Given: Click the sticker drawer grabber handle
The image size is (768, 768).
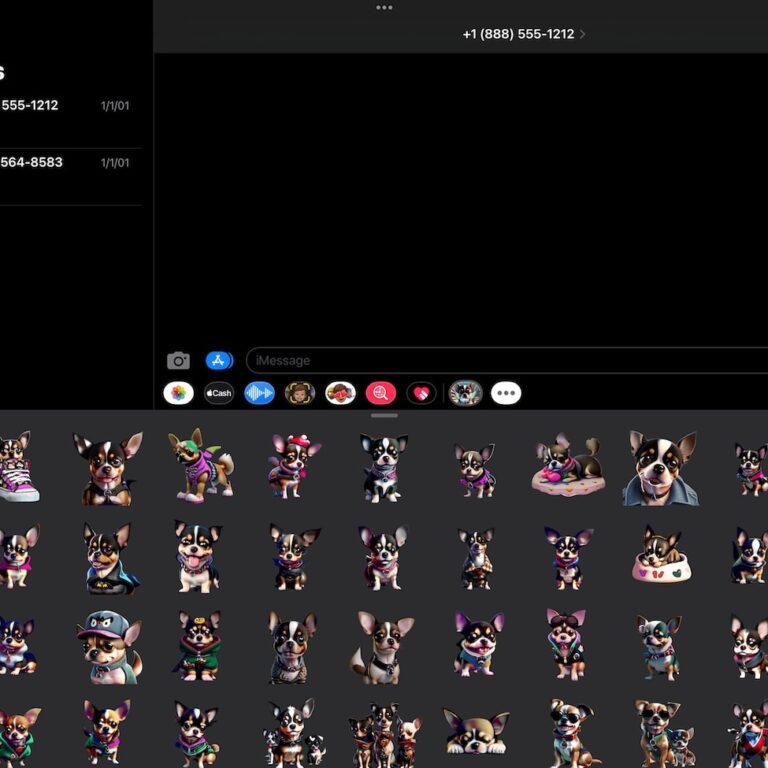Looking at the screenshot, I should pos(384,415).
